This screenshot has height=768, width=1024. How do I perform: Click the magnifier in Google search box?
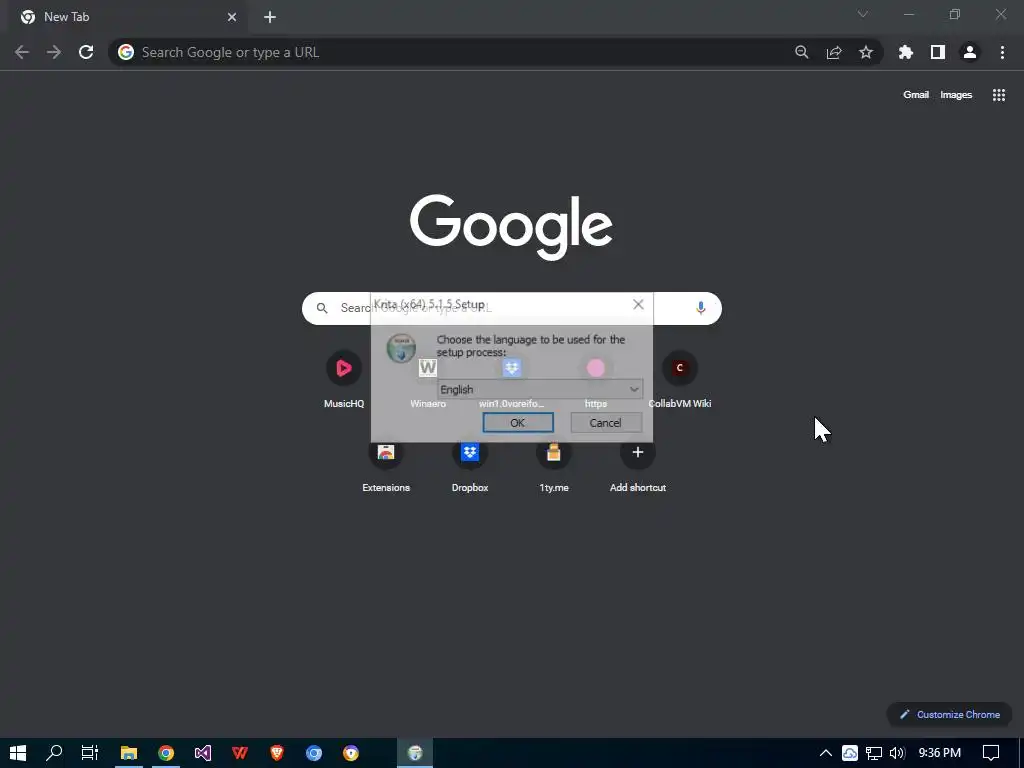[322, 308]
